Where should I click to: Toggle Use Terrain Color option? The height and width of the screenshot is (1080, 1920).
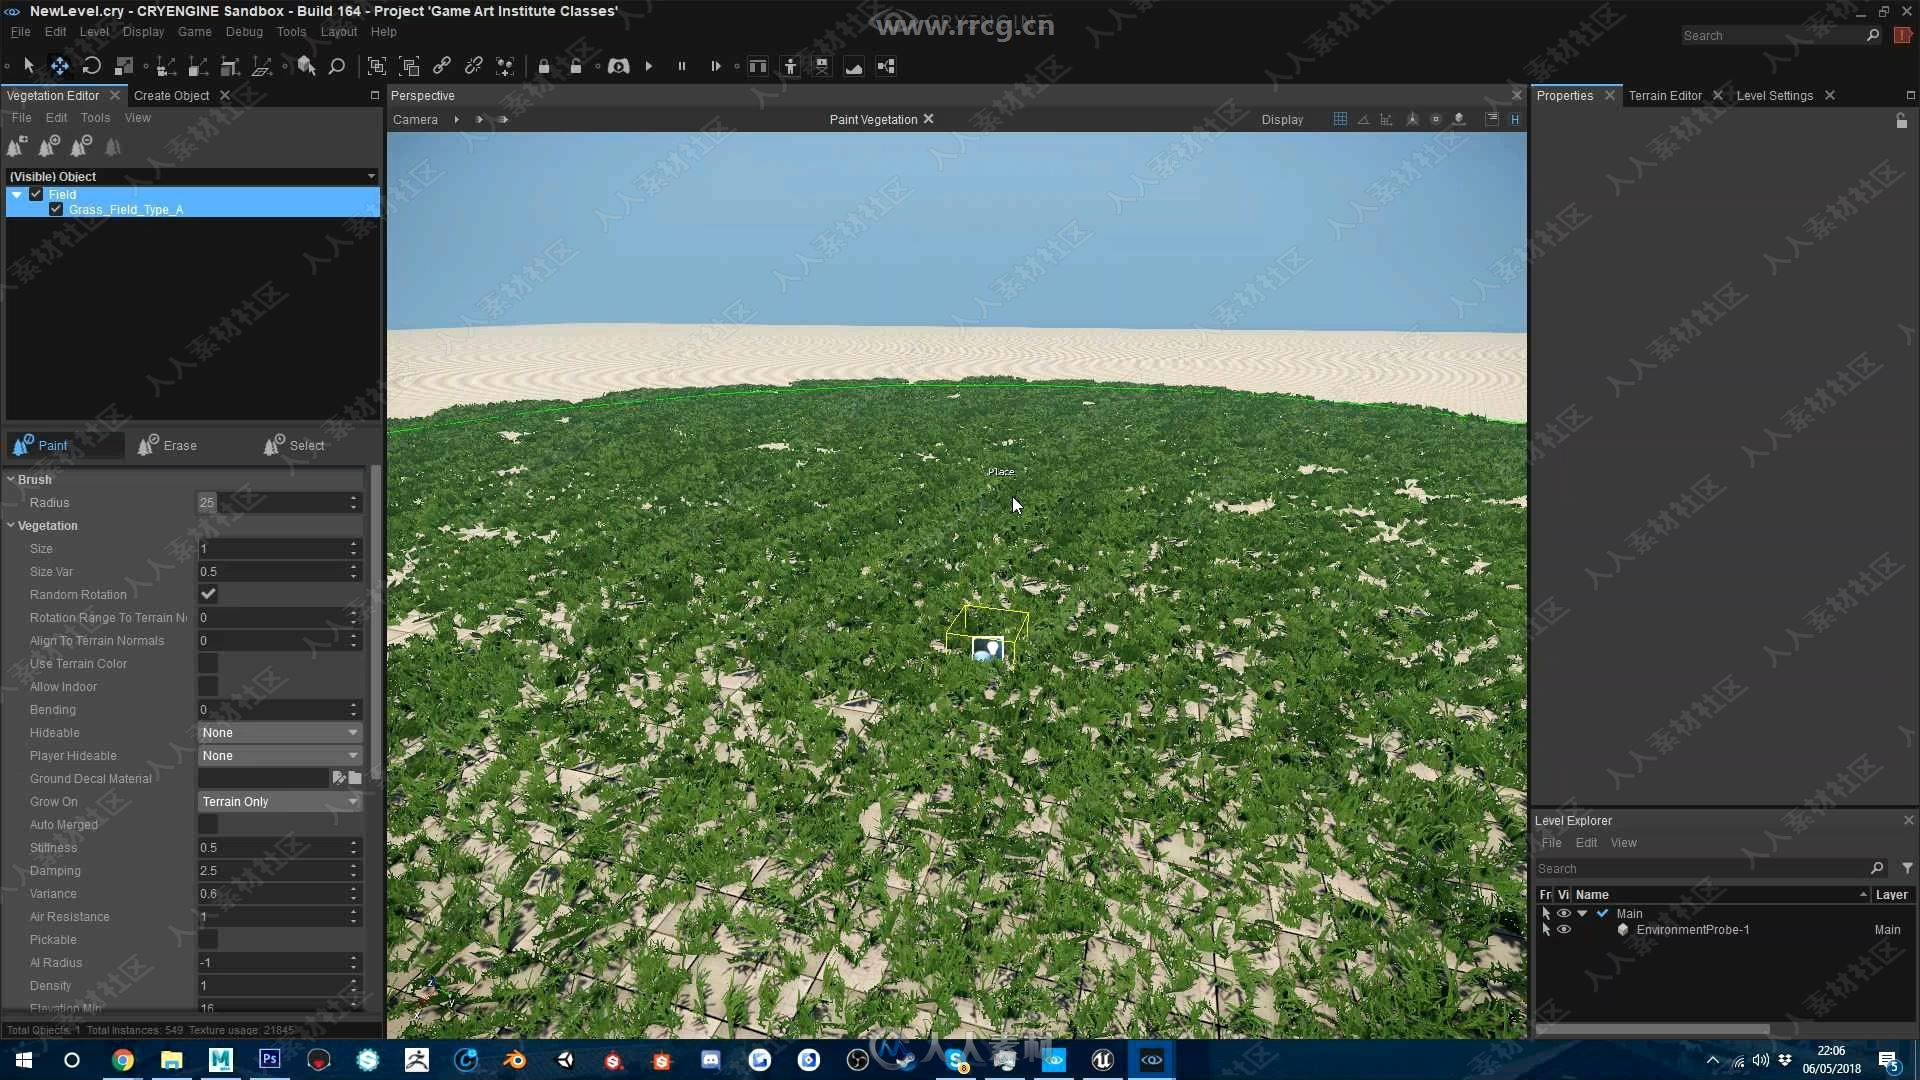(207, 663)
